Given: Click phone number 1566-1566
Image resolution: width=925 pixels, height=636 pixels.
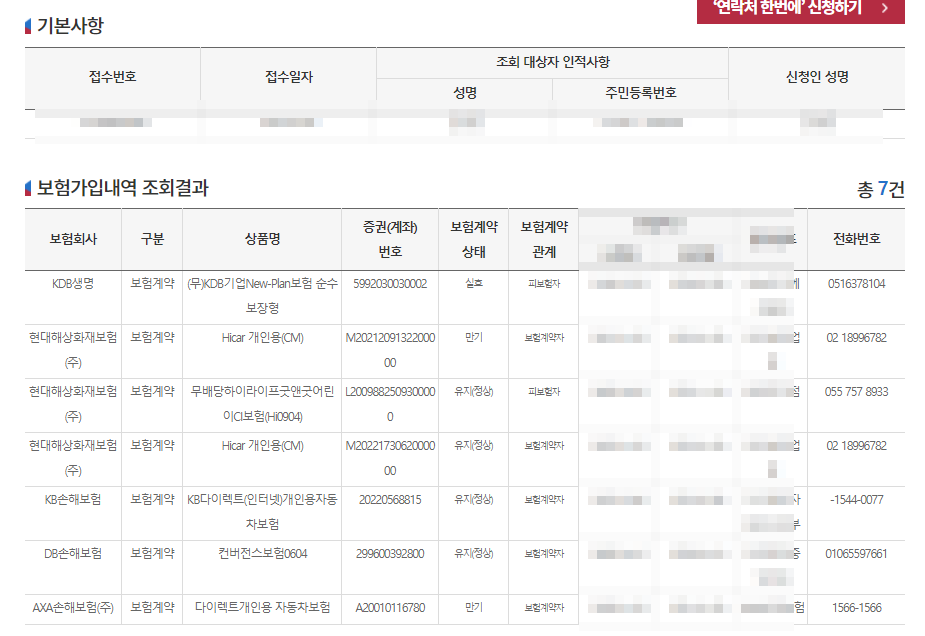Looking at the screenshot, I should point(857,608).
